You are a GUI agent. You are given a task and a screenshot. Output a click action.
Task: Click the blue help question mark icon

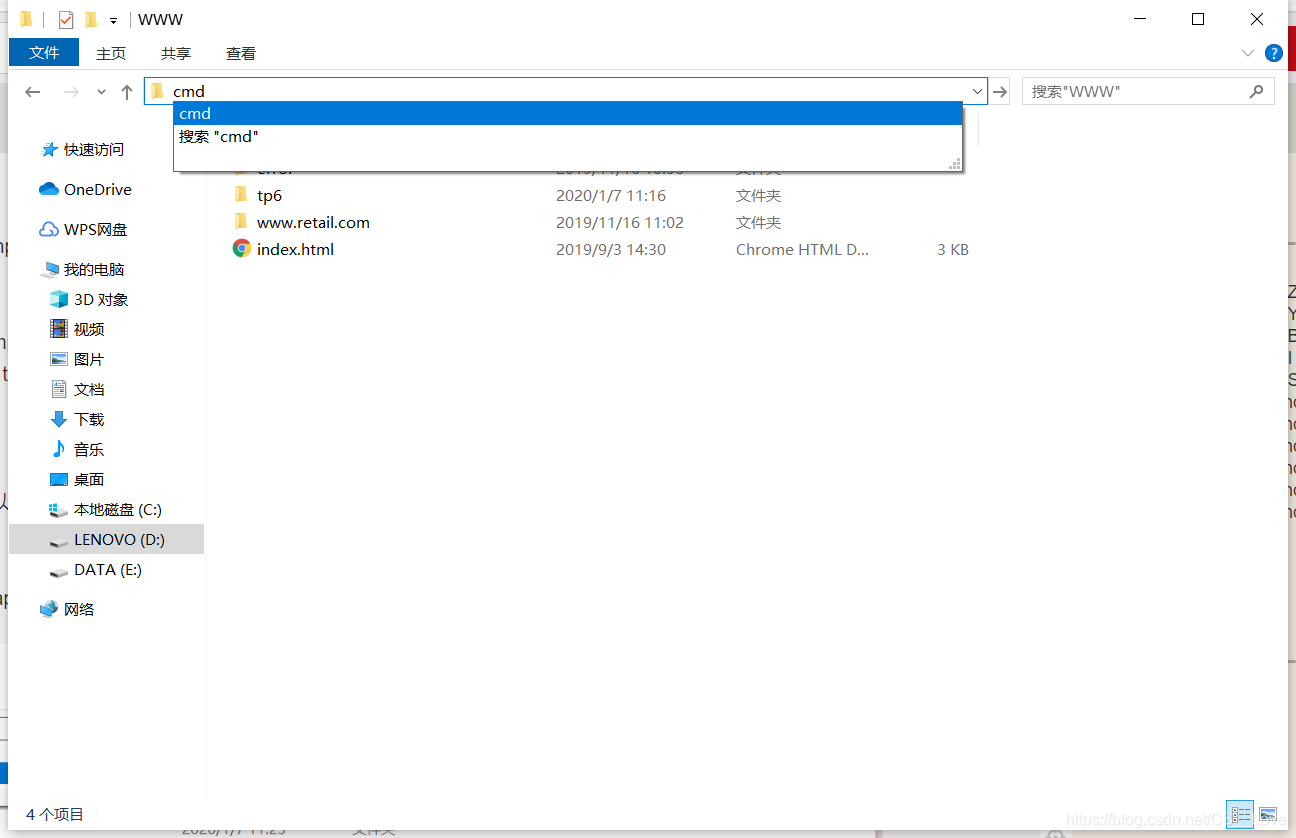pyautogui.click(x=1274, y=53)
